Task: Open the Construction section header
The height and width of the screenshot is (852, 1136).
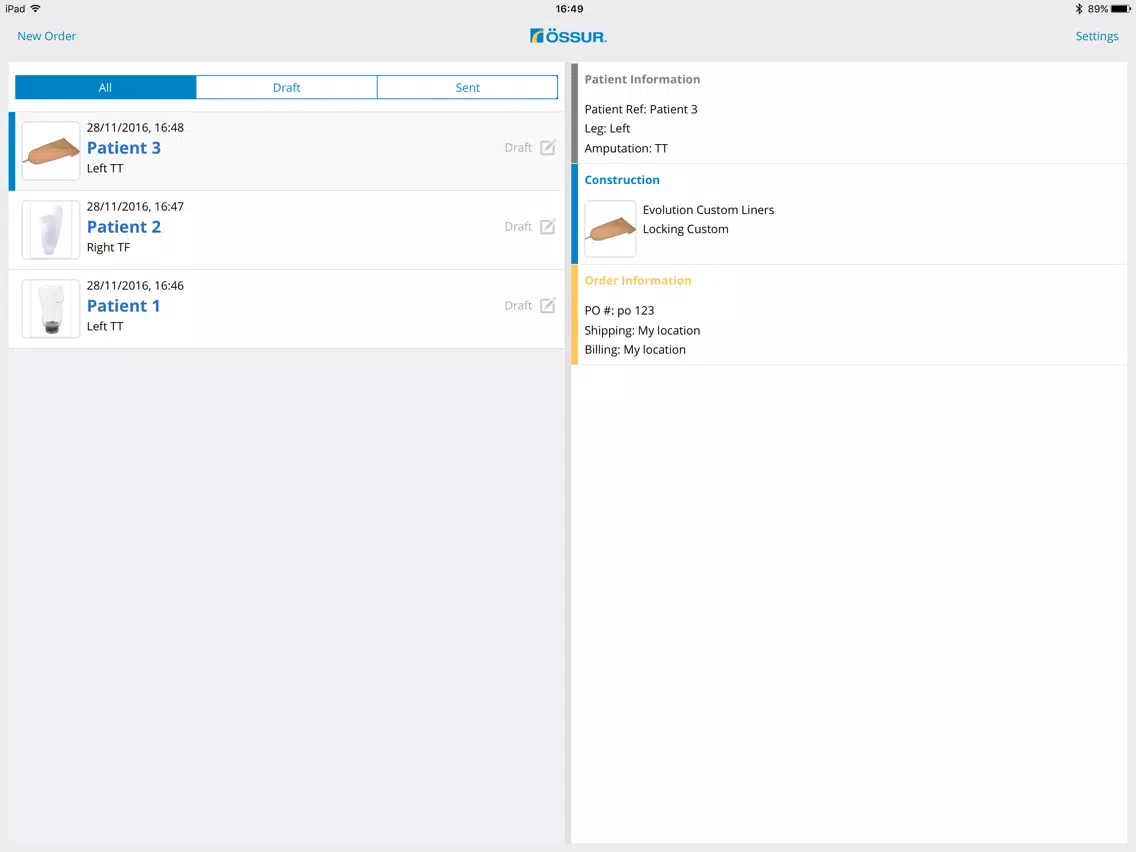Action: tap(622, 180)
